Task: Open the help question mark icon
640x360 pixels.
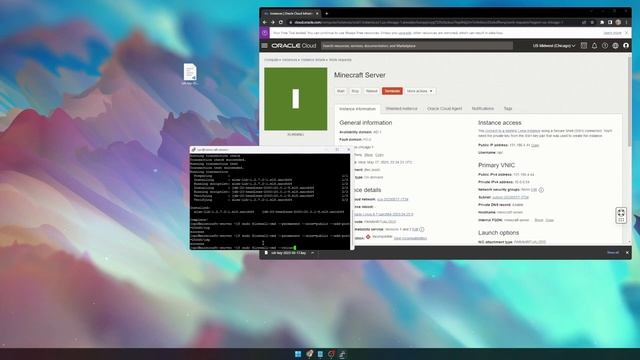Action: click(605, 46)
